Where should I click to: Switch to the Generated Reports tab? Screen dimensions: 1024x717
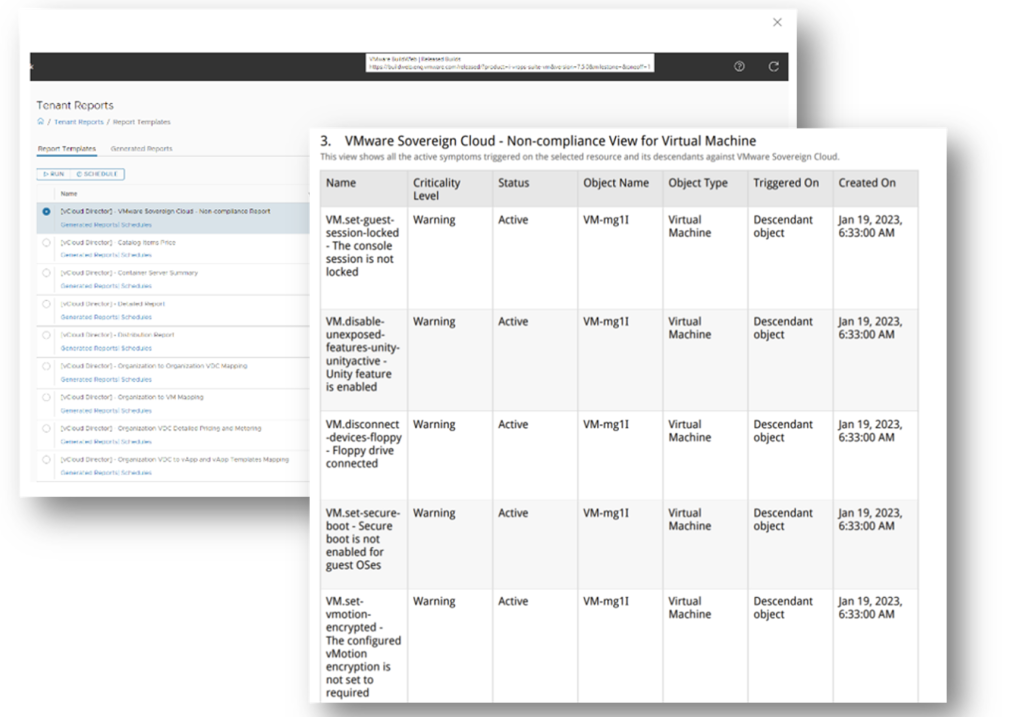141,149
